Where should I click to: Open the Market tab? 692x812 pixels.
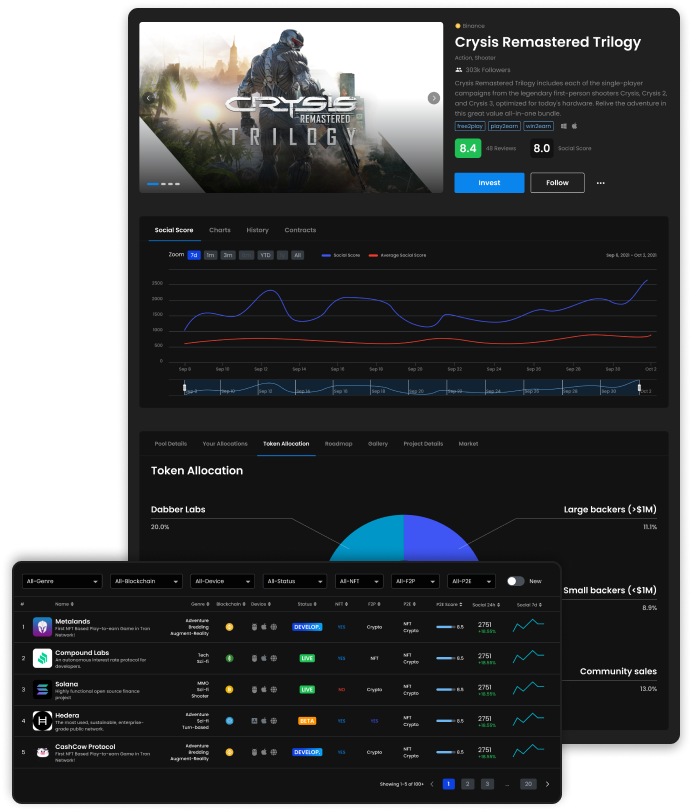tap(468, 444)
